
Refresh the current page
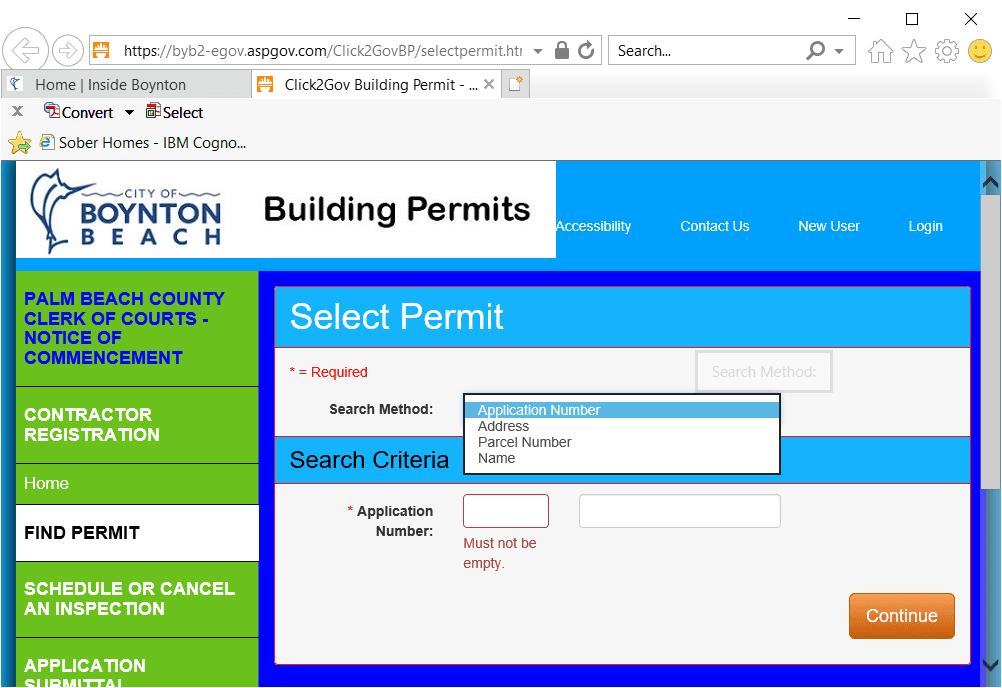585,49
